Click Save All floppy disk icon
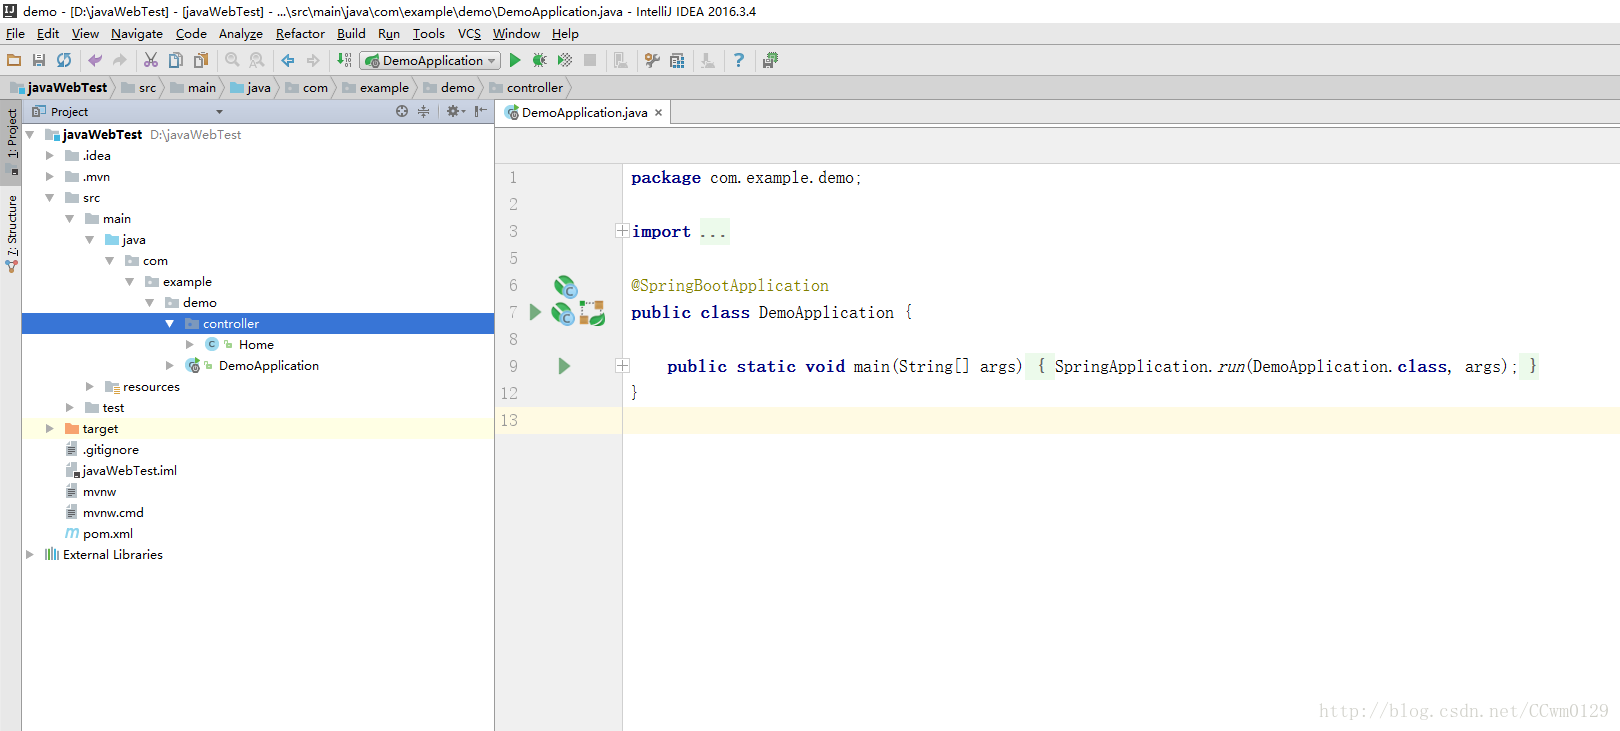Image resolution: width=1620 pixels, height=731 pixels. pos(39,60)
